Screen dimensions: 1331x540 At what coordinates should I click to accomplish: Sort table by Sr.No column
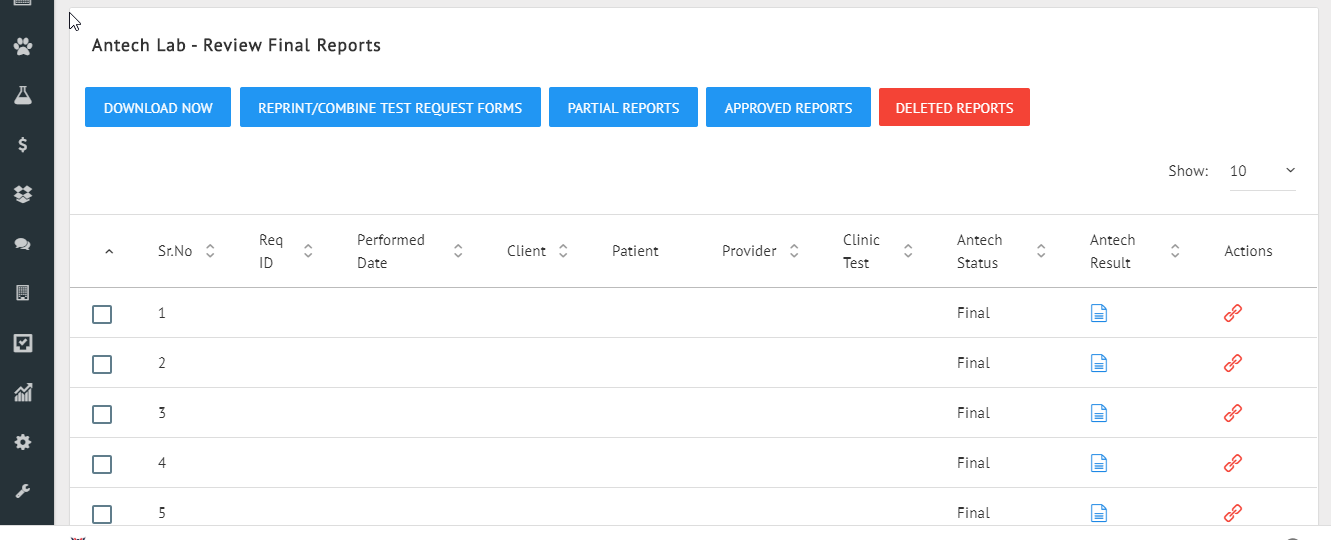tap(210, 251)
